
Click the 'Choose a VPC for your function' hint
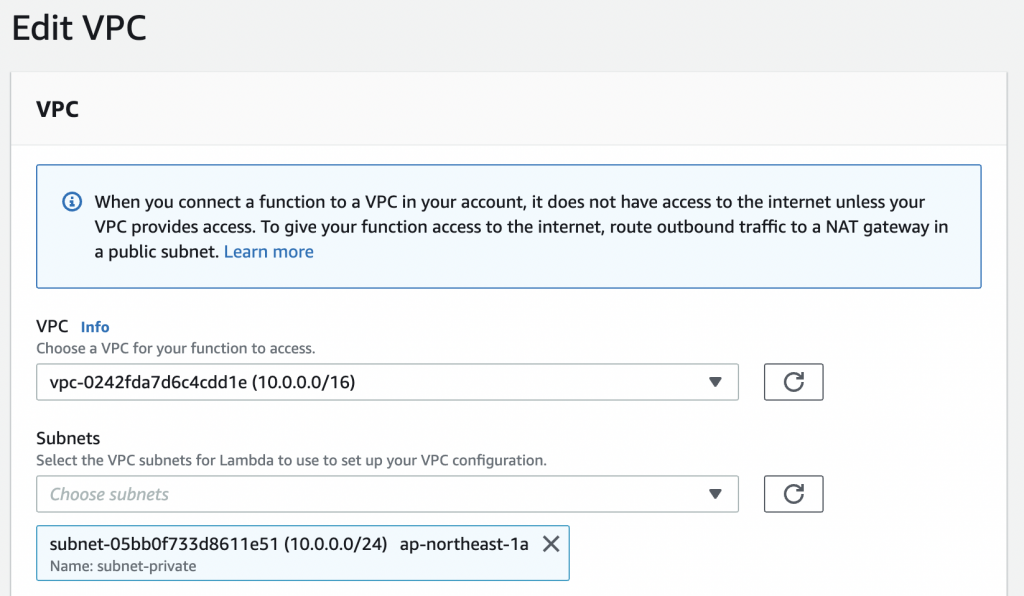coord(176,349)
